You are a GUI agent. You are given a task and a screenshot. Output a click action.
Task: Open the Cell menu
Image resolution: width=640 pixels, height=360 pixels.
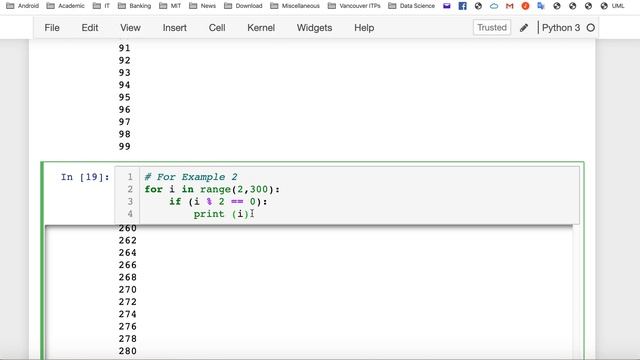[217, 28]
